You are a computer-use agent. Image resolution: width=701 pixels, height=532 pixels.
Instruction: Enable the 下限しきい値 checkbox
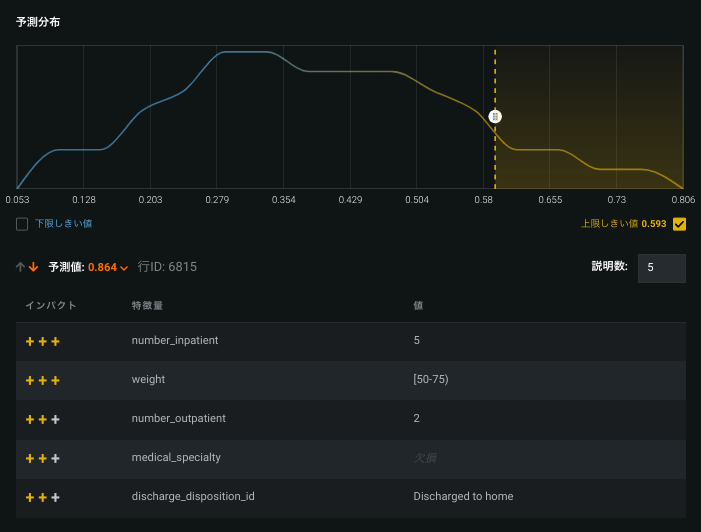[x=22, y=224]
